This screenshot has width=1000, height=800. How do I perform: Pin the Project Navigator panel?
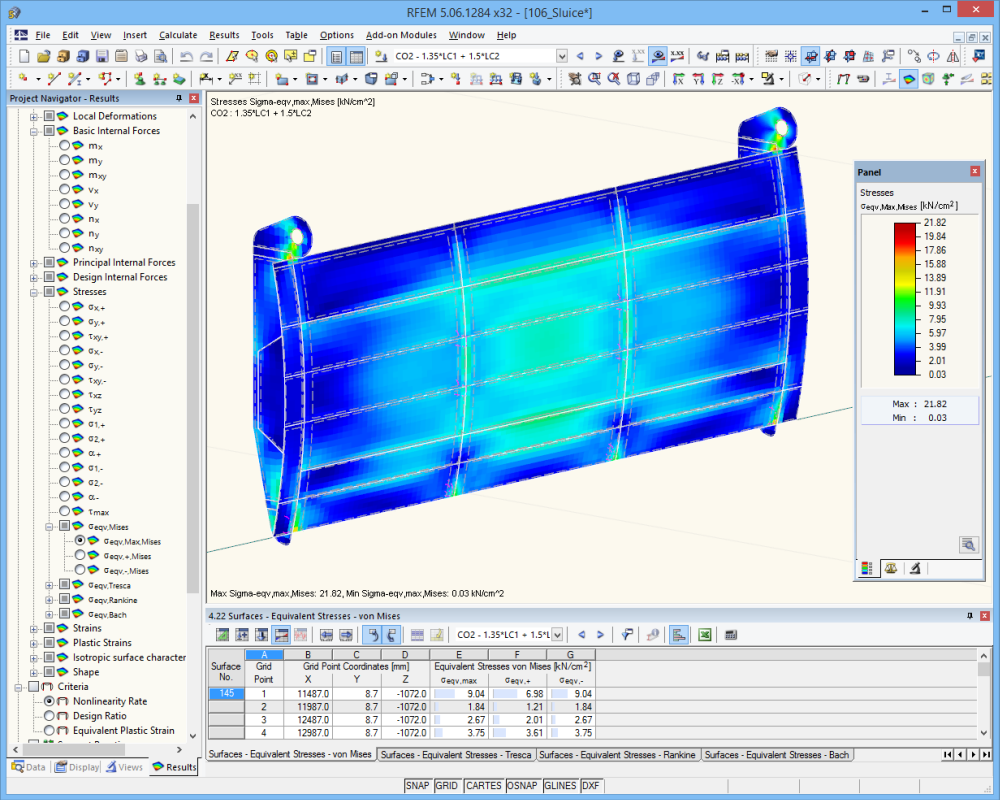pos(179,98)
